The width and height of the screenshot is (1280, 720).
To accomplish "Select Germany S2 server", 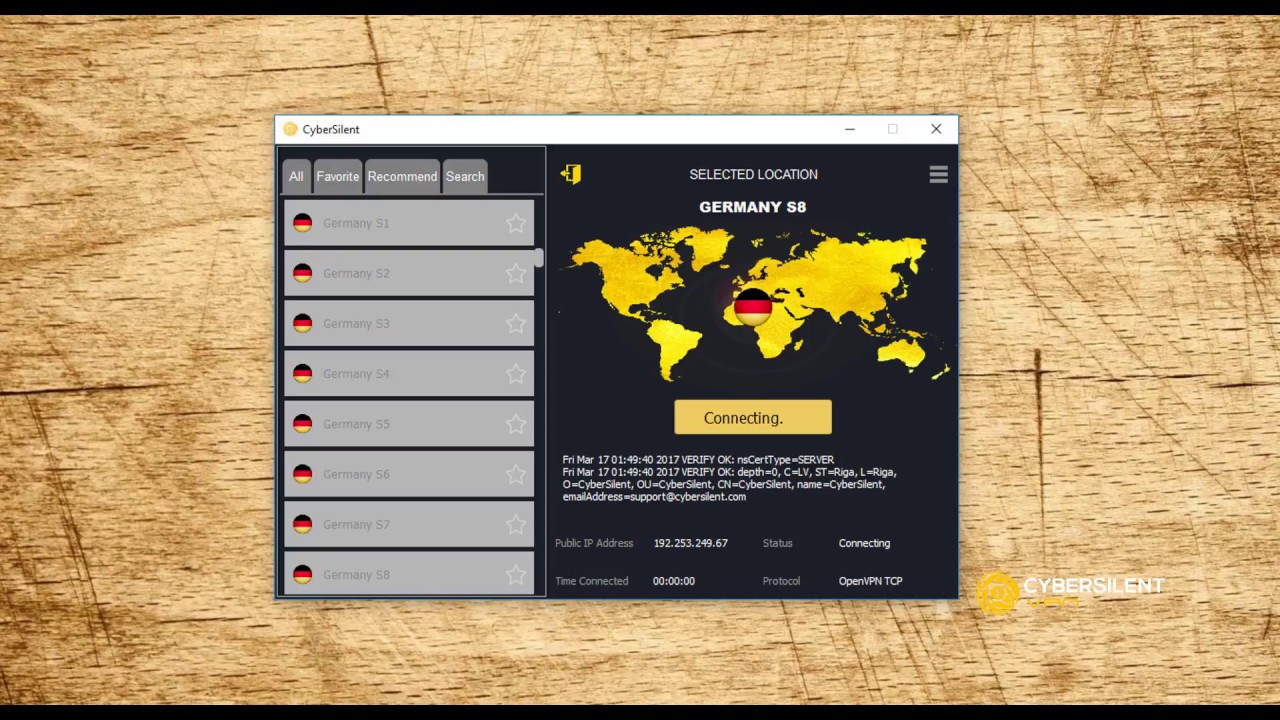I will [409, 273].
